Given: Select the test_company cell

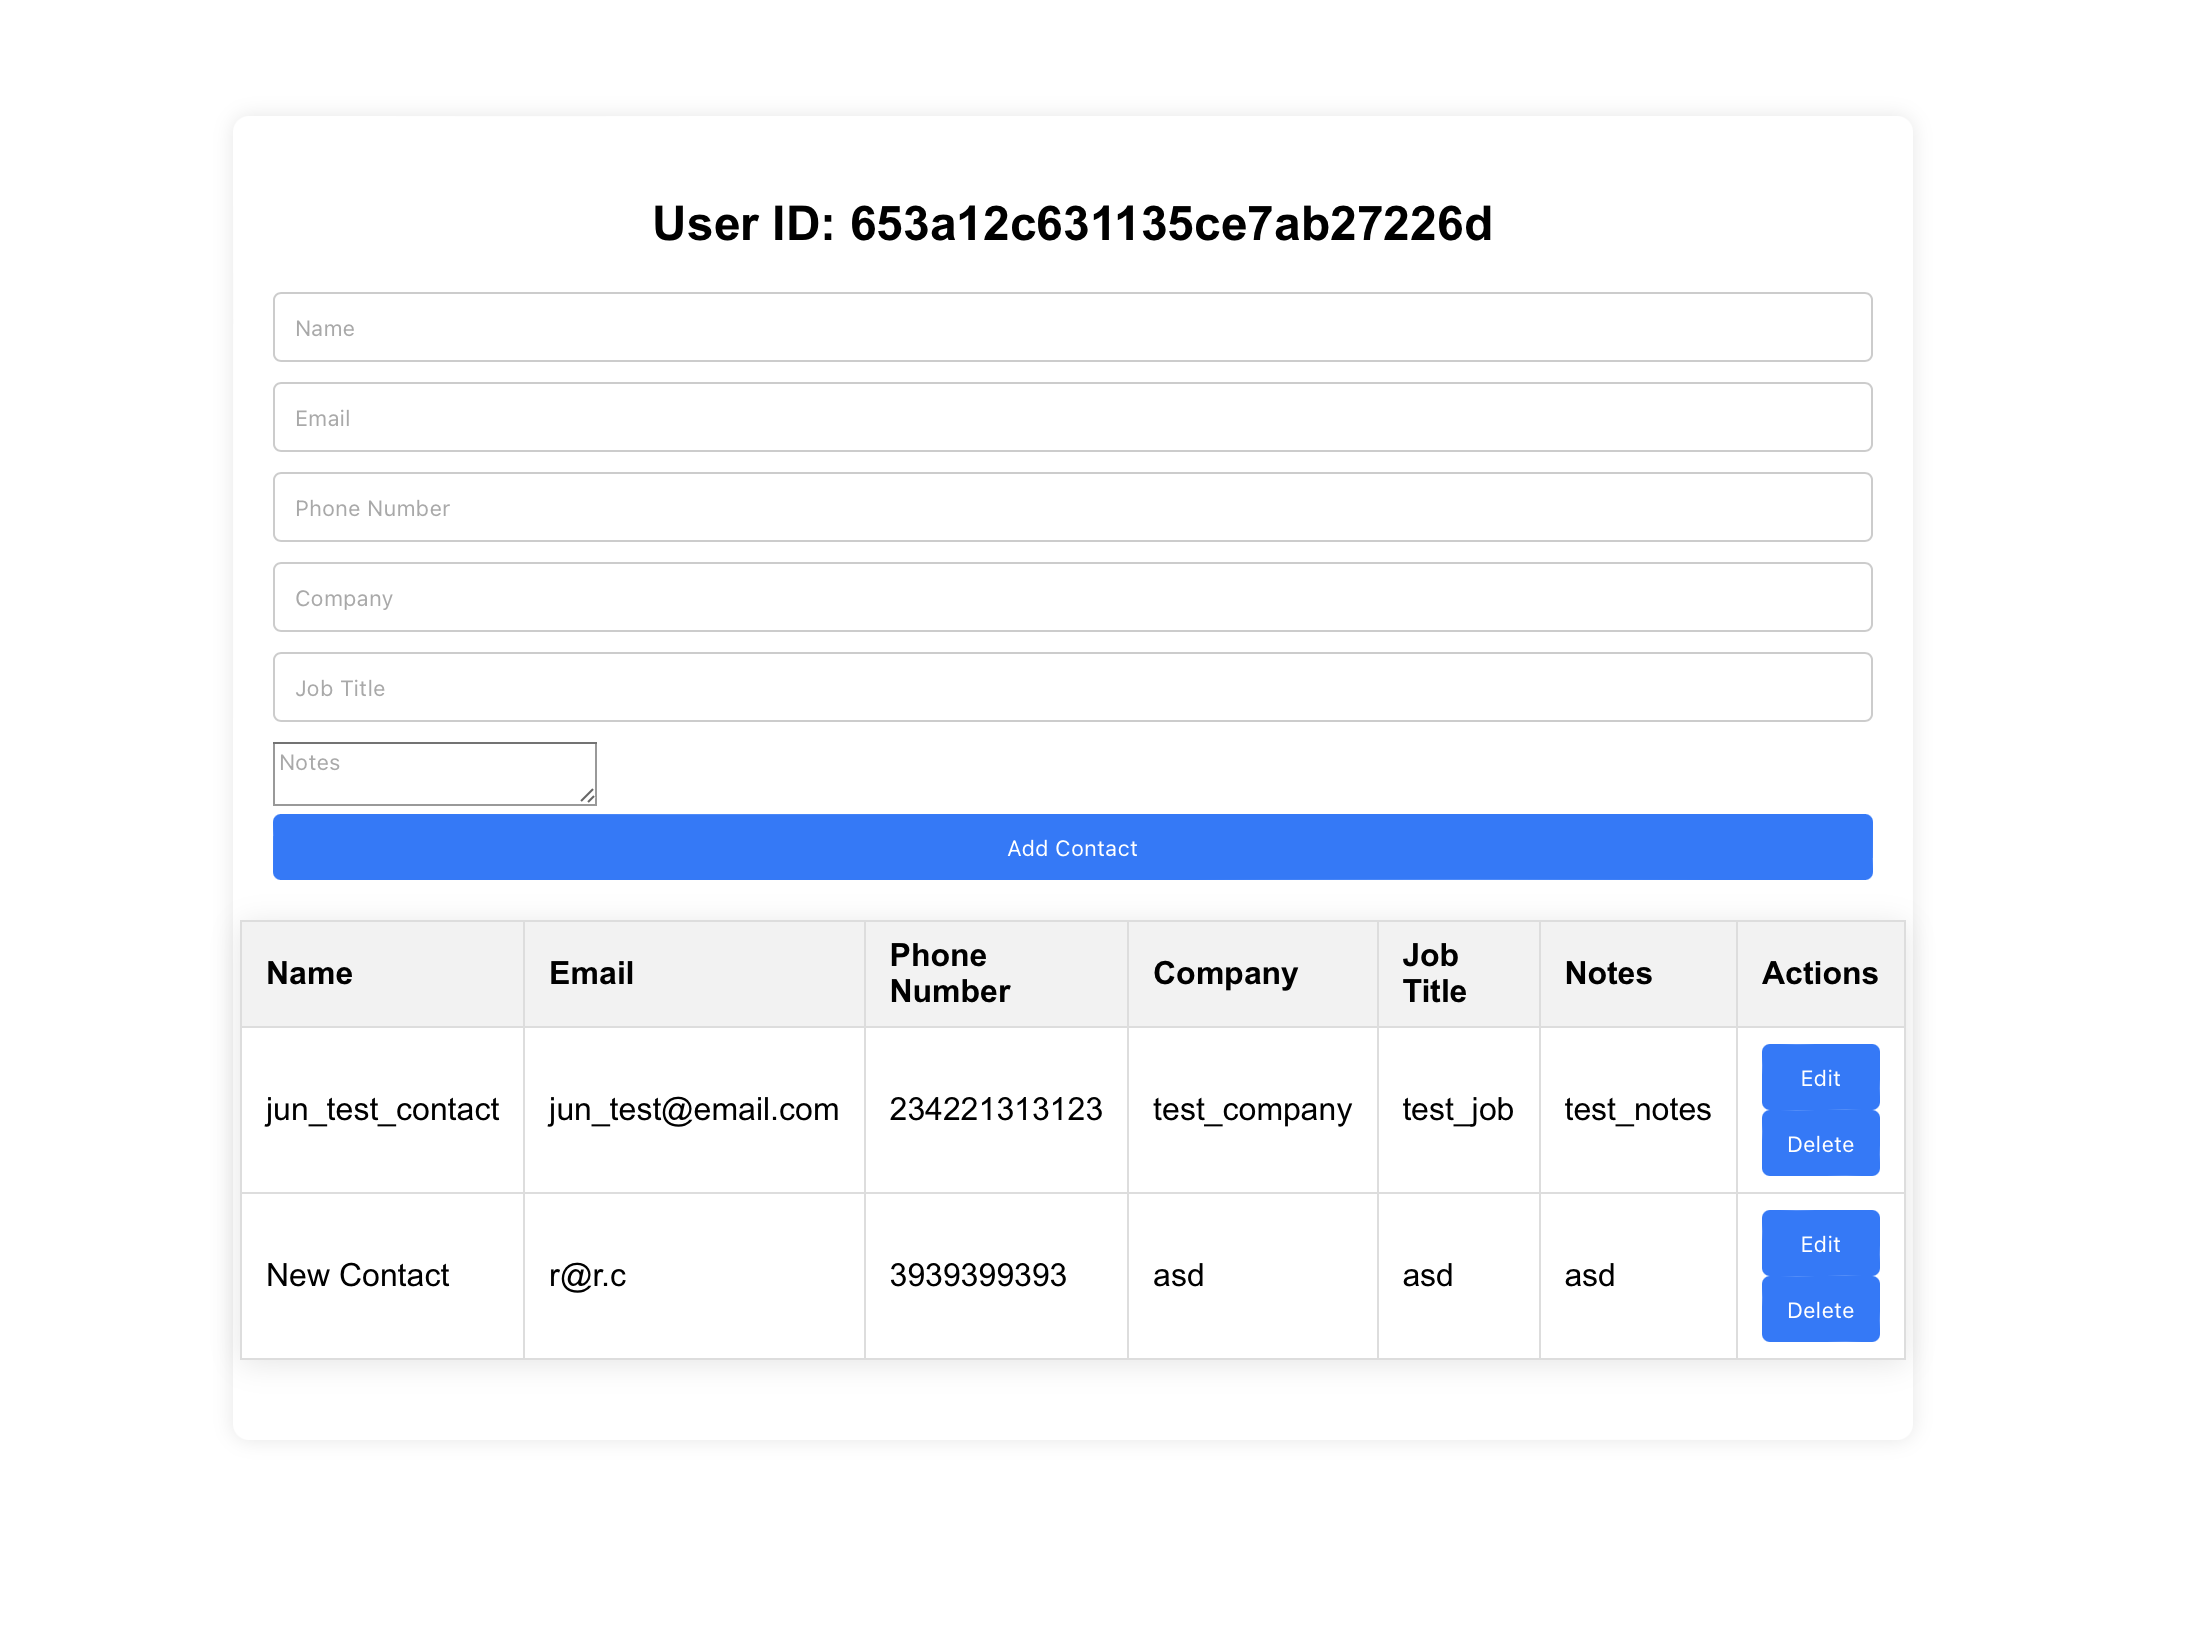Looking at the screenshot, I should pos(1253,1109).
